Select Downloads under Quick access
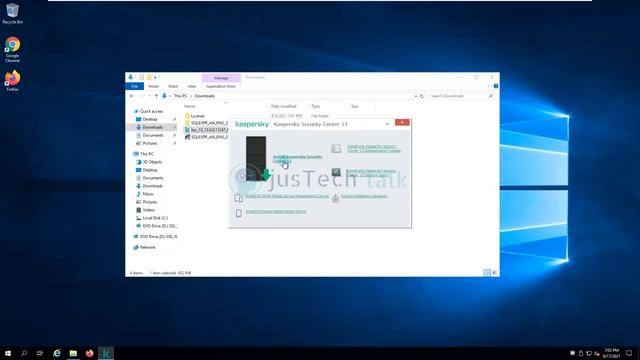 pos(153,127)
